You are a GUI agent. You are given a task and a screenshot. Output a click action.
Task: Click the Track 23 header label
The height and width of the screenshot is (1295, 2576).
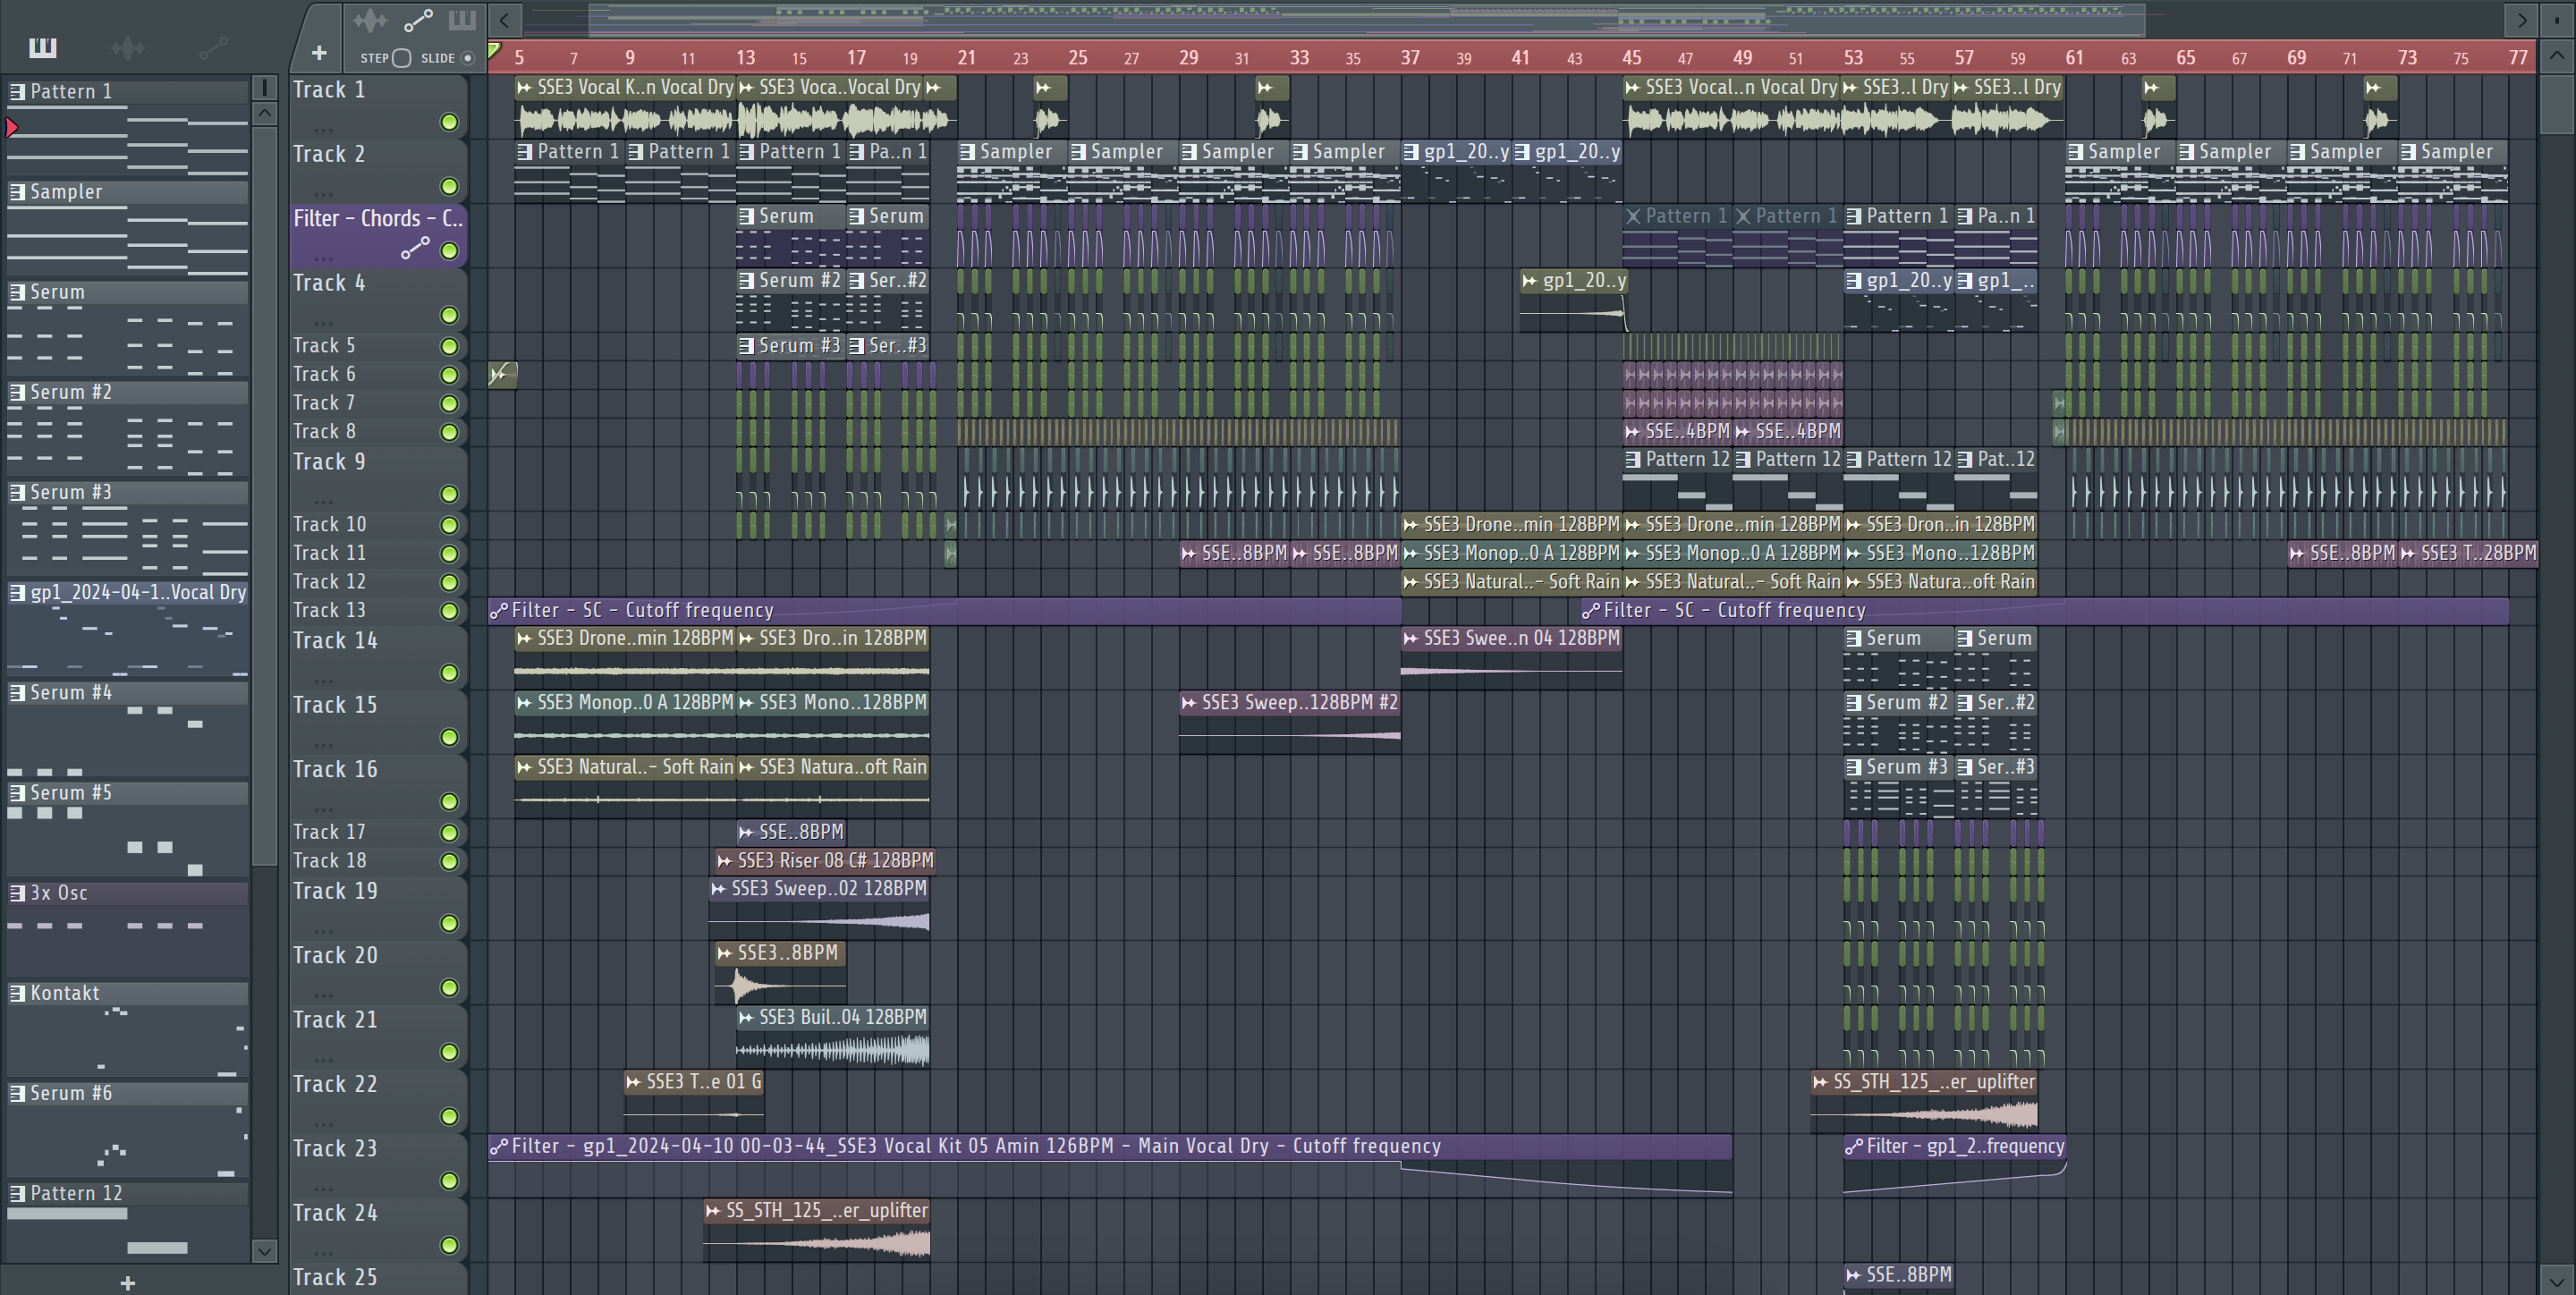pos(336,1149)
